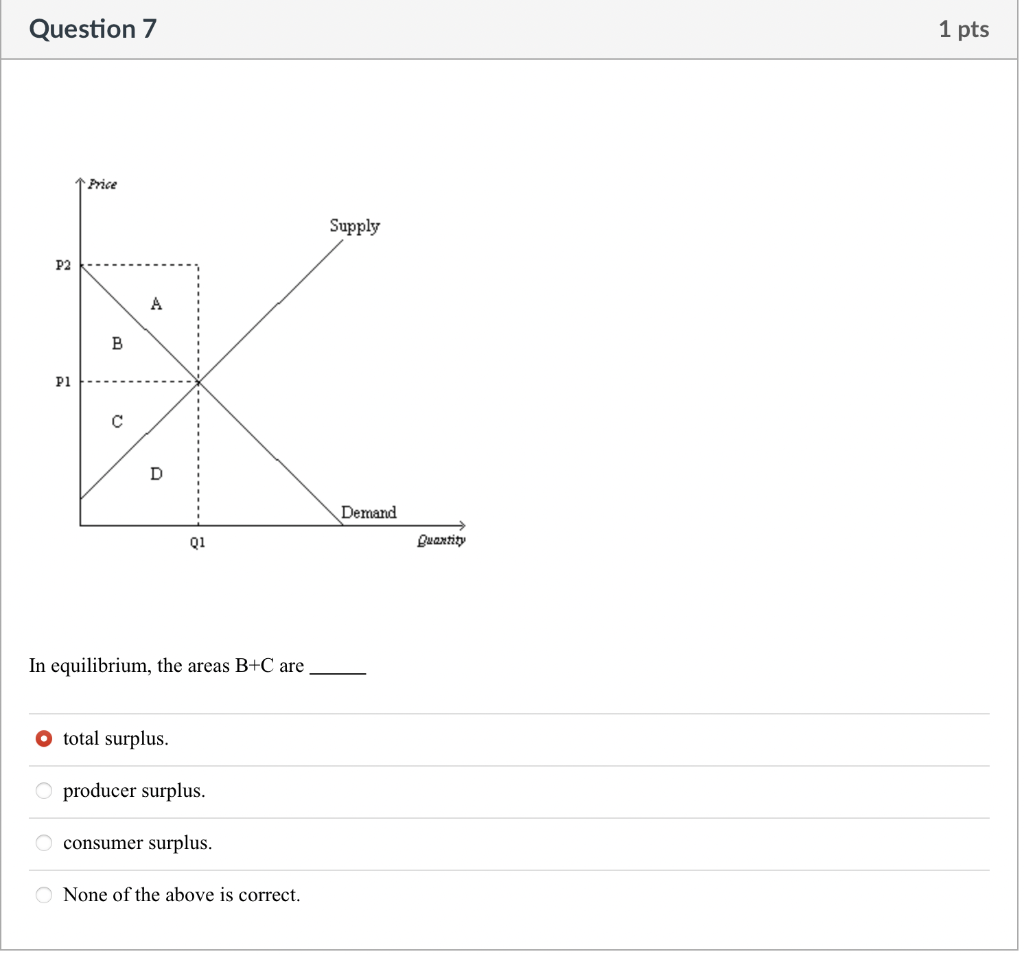Click area C on the graph
The image size is (1024, 954).
(x=118, y=421)
